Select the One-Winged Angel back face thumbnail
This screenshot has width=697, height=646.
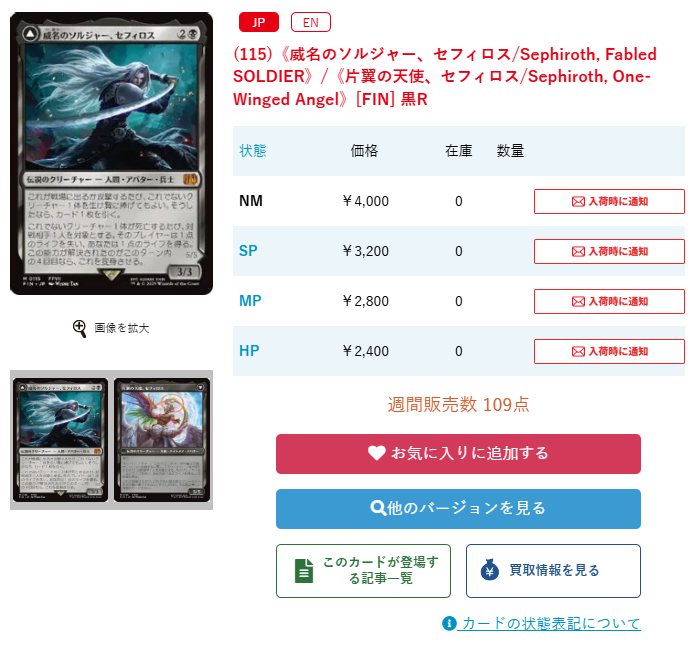pos(162,440)
